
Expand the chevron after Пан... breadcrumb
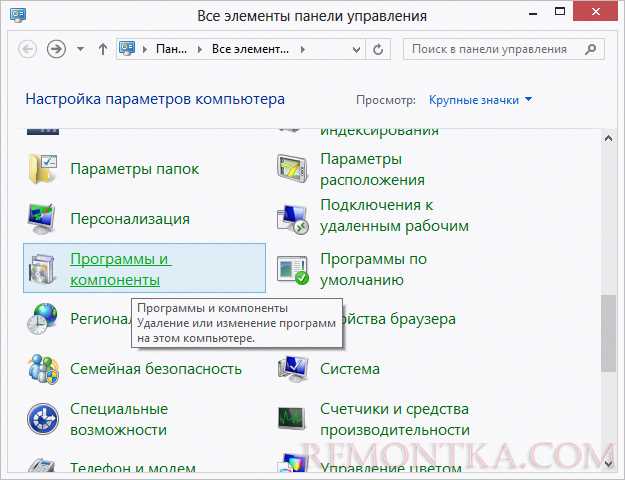200,49
